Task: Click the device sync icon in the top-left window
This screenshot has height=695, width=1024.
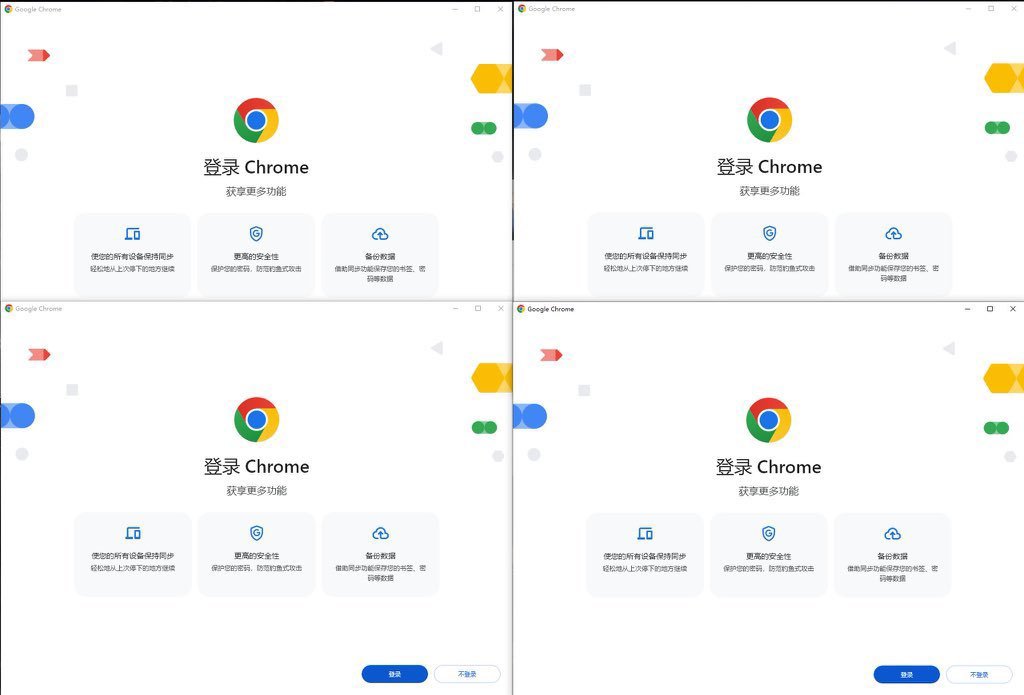Action: click(133, 234)
